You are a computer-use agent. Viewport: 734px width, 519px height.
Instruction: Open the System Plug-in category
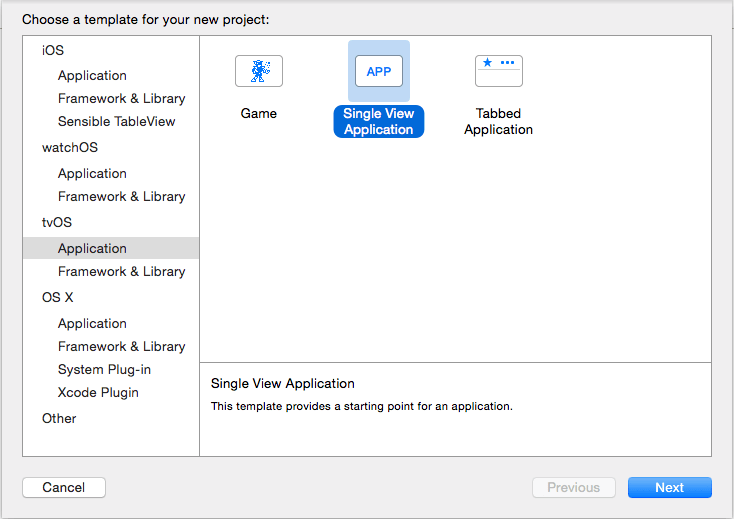coord(104,369)
